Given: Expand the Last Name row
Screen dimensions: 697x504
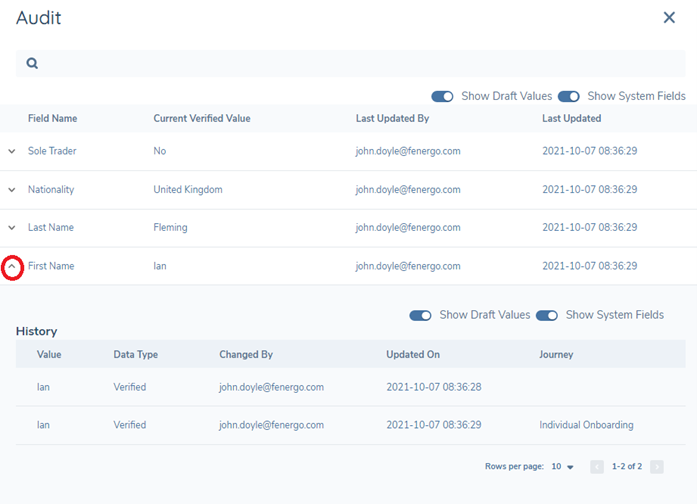Looking at the screenshot, I should pos(12,228).
